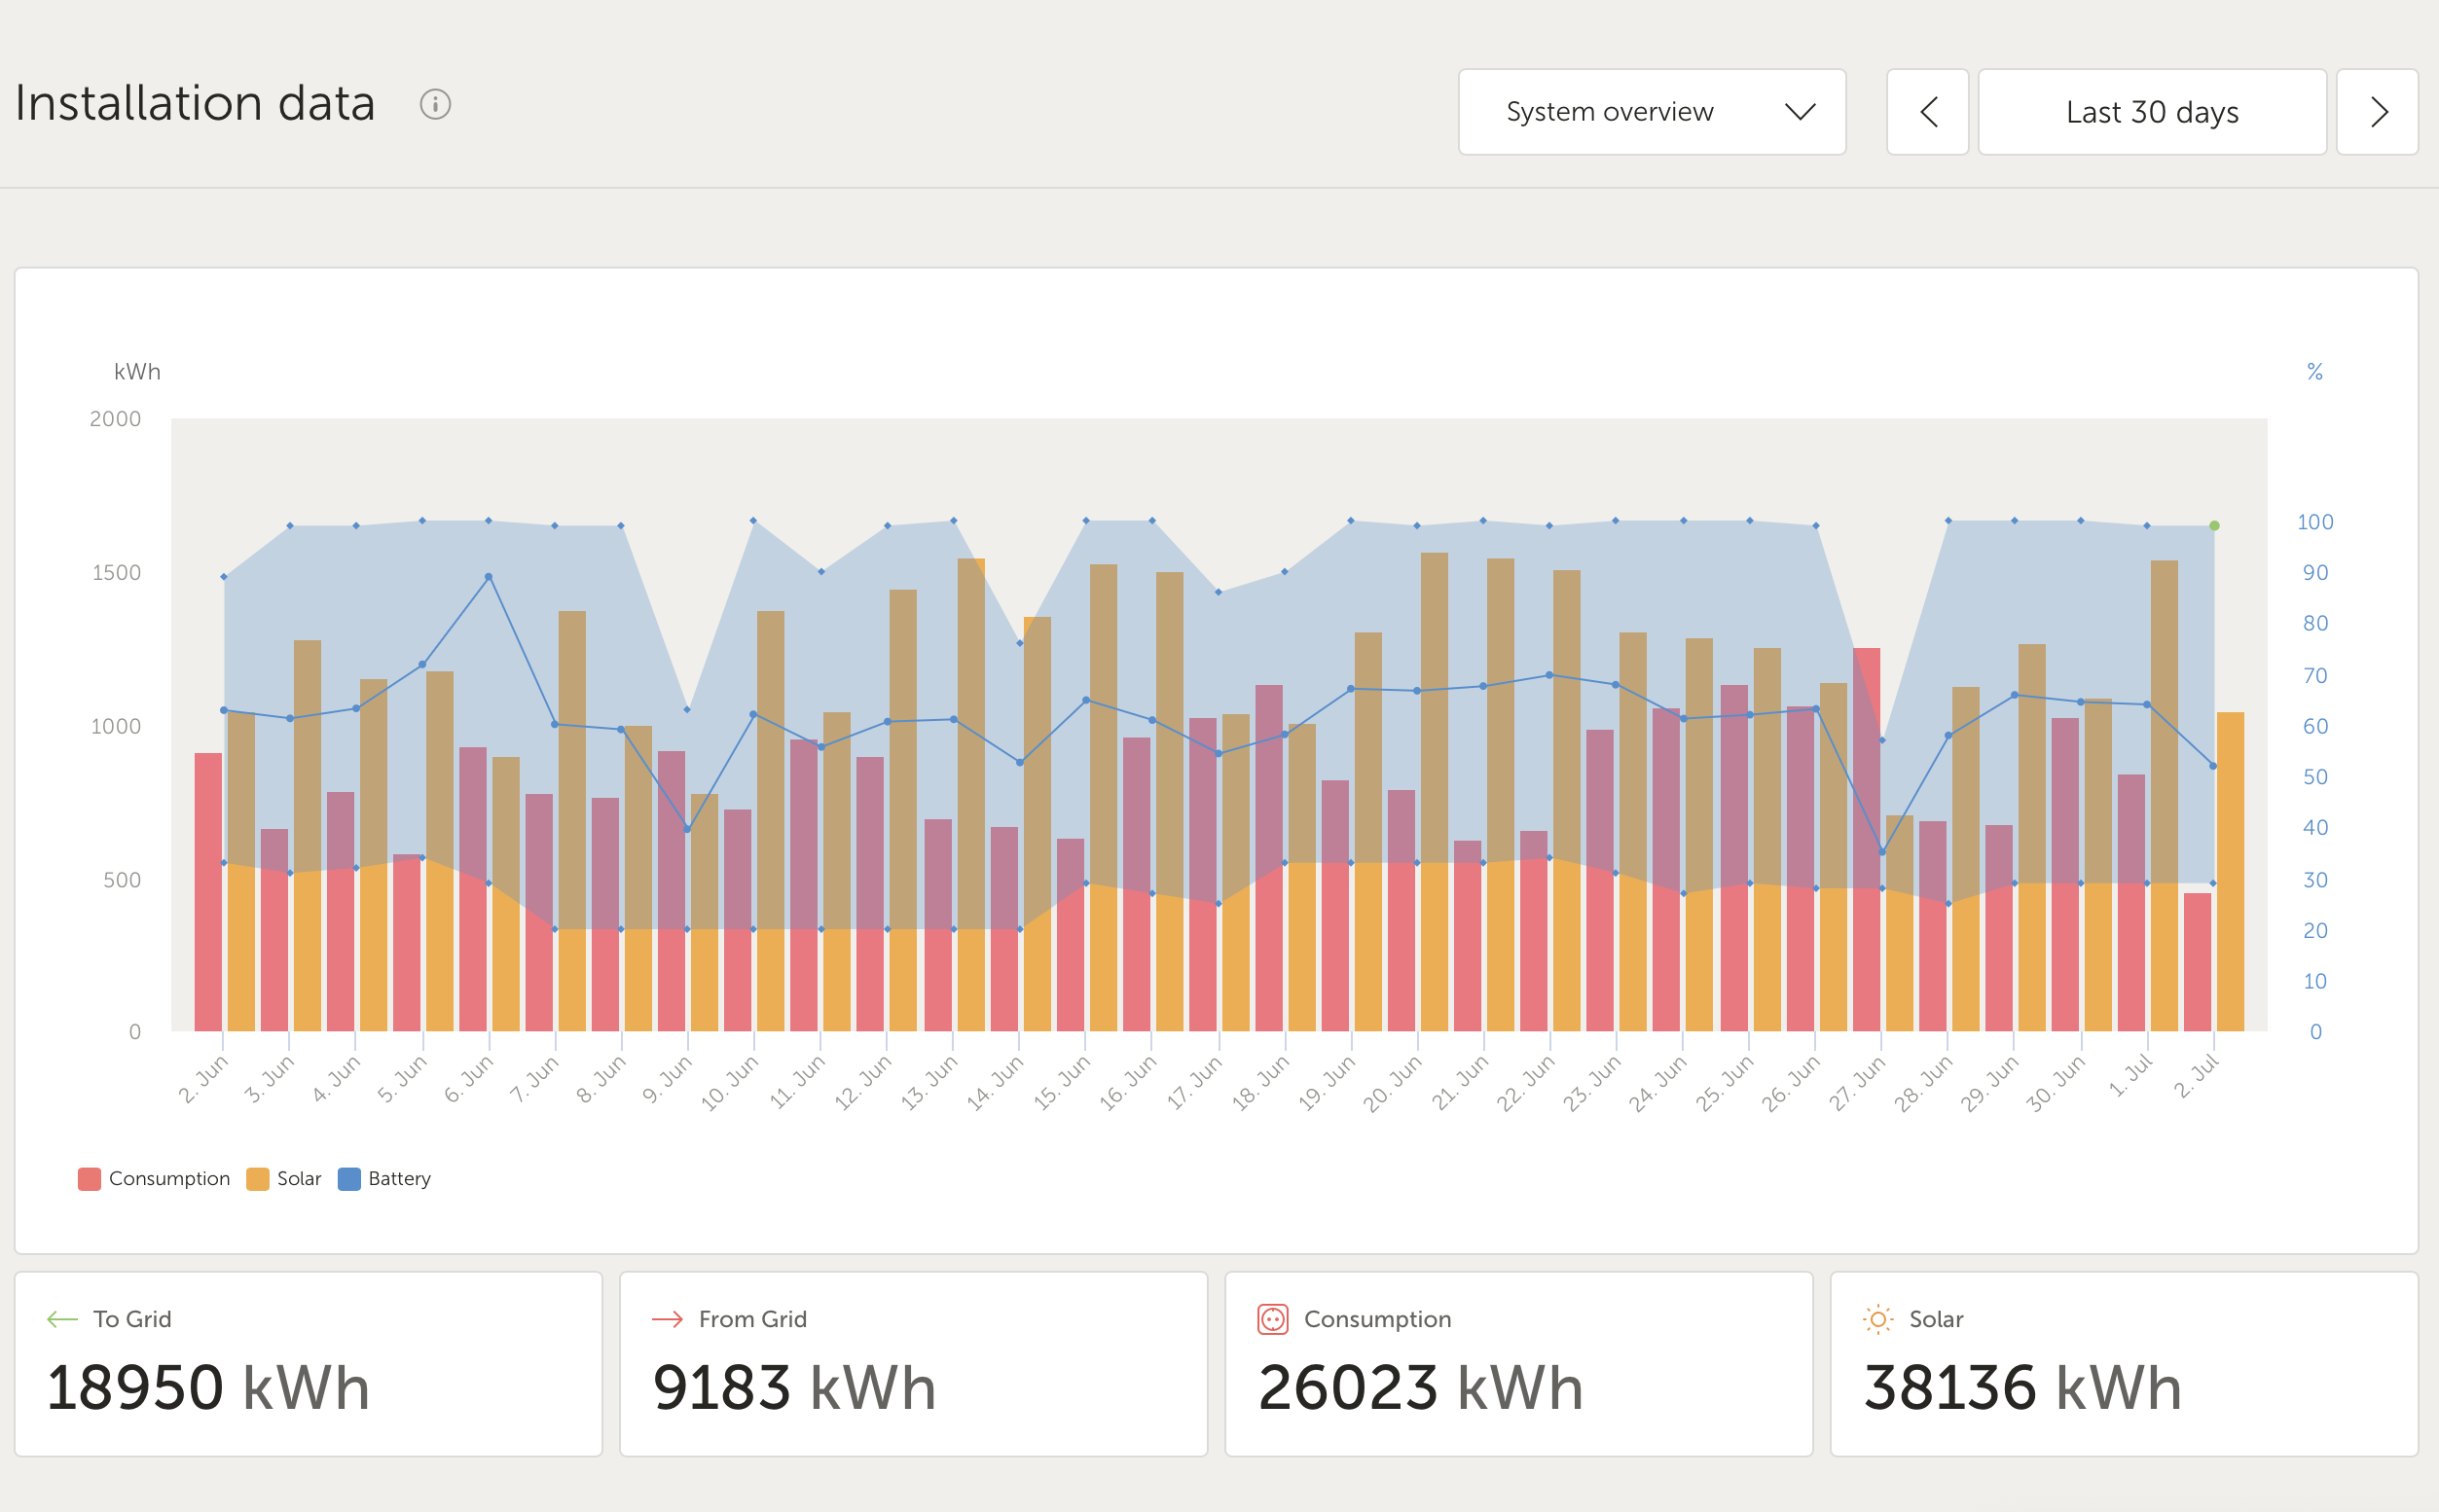
Task: Toggle Consumption series in chart legend
Action: click(x=168, y=1179)
